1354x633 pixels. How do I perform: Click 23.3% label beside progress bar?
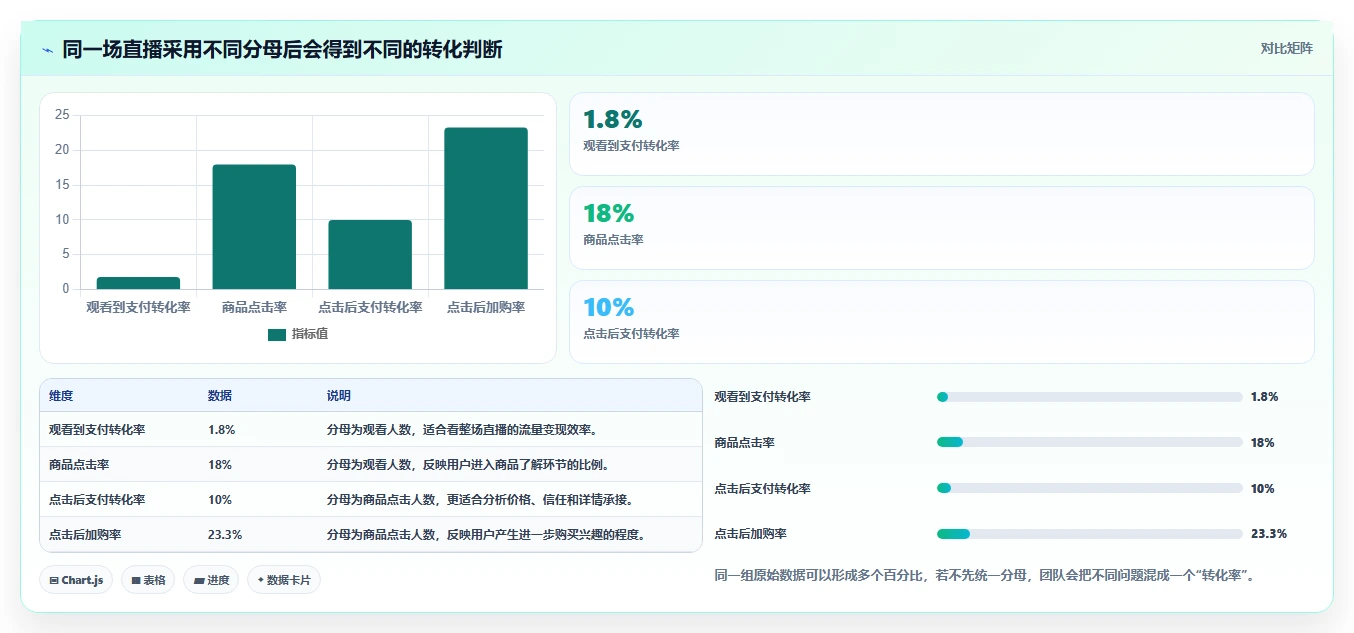1268,534
